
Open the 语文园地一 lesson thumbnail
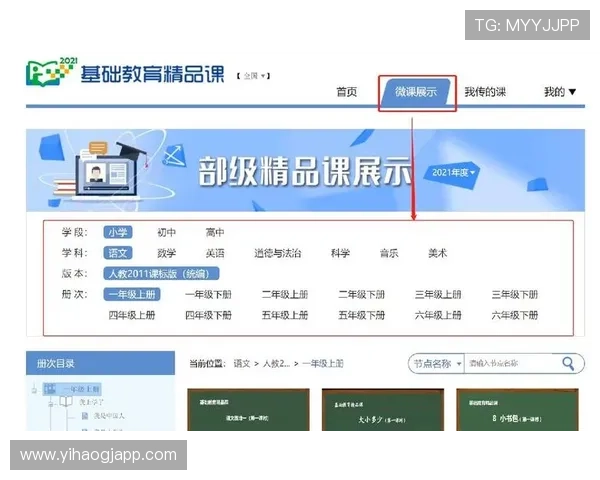(x=248, y=410)
